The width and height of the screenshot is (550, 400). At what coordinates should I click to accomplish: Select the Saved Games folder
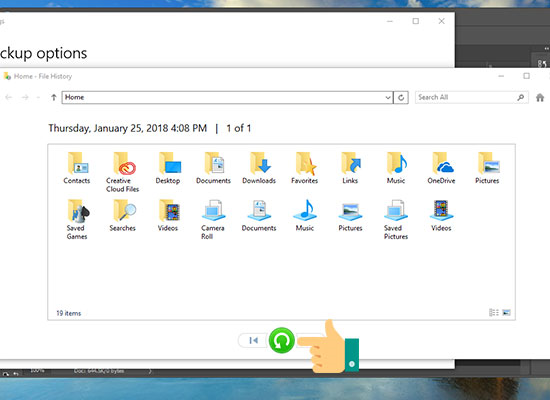77,219
